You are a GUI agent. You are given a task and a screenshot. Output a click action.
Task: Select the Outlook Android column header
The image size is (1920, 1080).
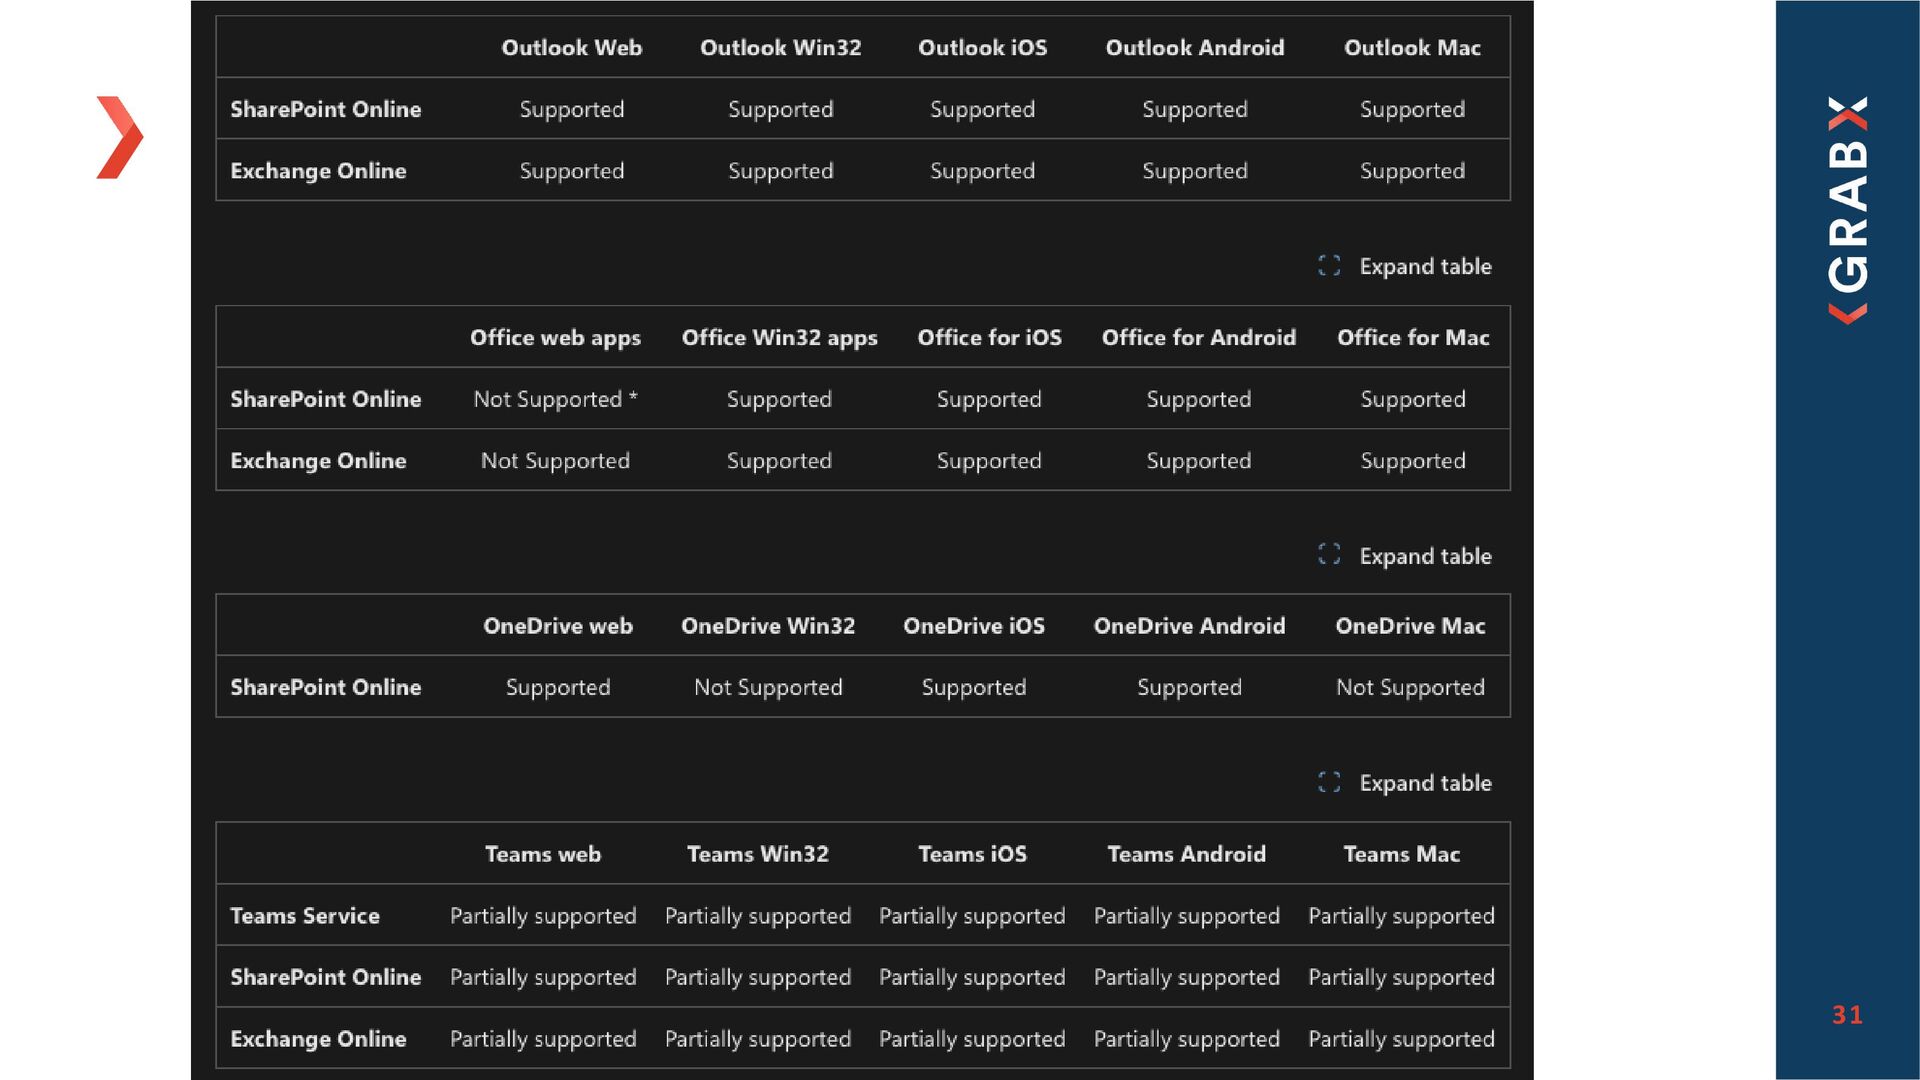pos(1195,48)
